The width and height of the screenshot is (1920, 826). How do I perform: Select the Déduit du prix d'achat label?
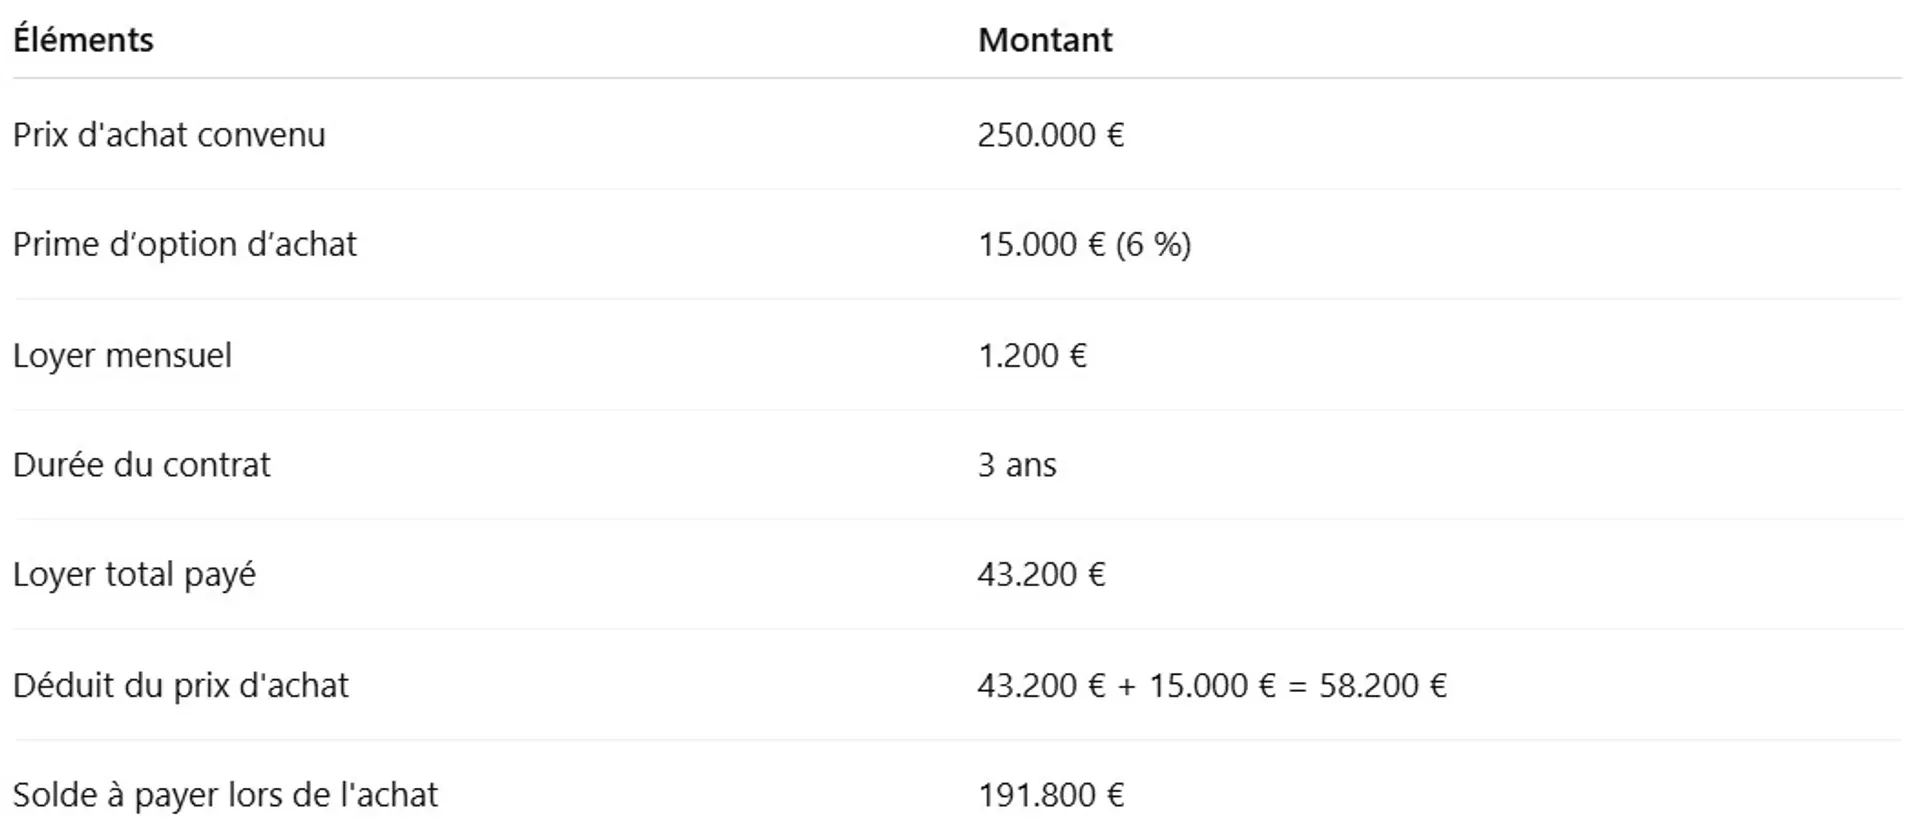point(180,686)
